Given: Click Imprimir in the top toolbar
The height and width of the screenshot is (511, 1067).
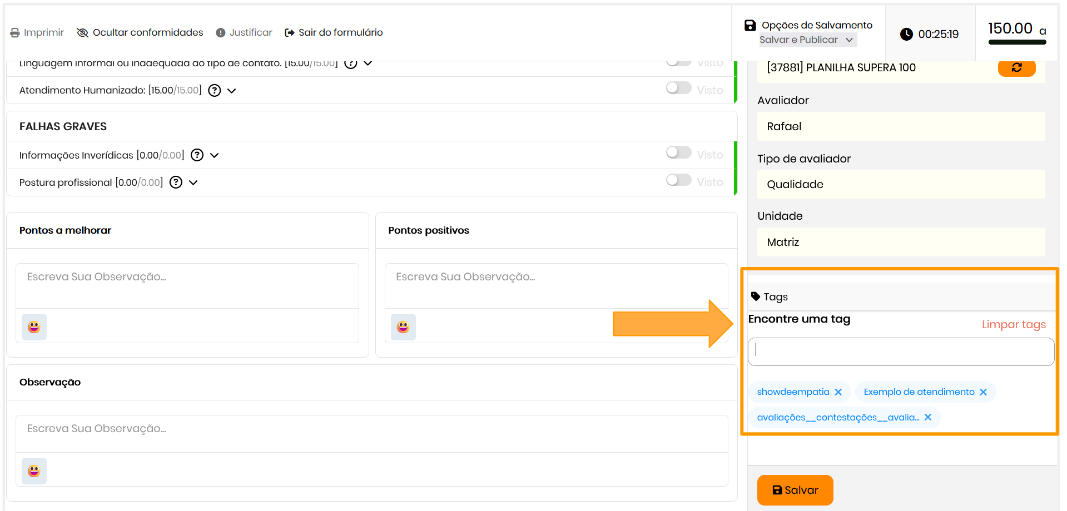Looking at the screenshot, I should [37, 33].
